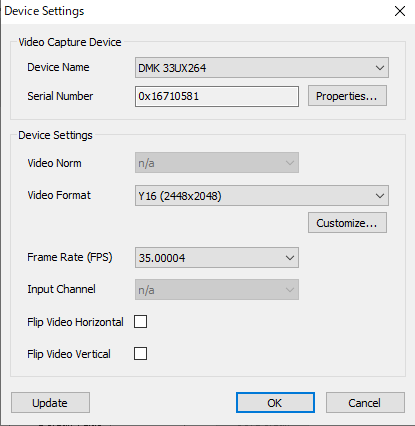This screenshot has width=415, height=426.
Task: Click the Device Name label text
Action: 58,67
